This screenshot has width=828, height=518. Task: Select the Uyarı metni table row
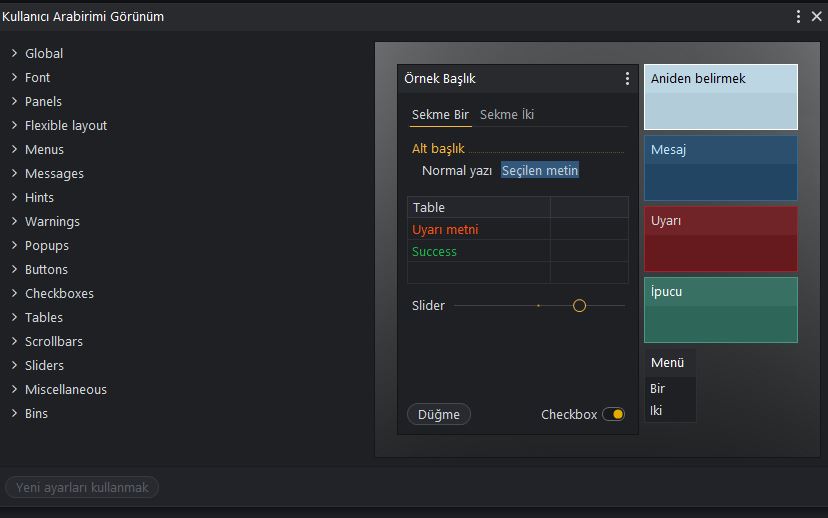point(518,230)
